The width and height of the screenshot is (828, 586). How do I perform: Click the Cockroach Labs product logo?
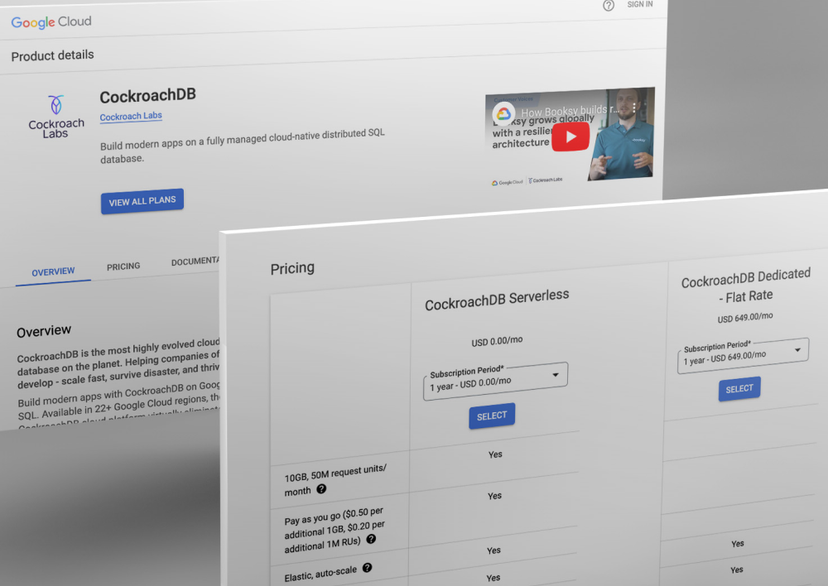[56, 116]
